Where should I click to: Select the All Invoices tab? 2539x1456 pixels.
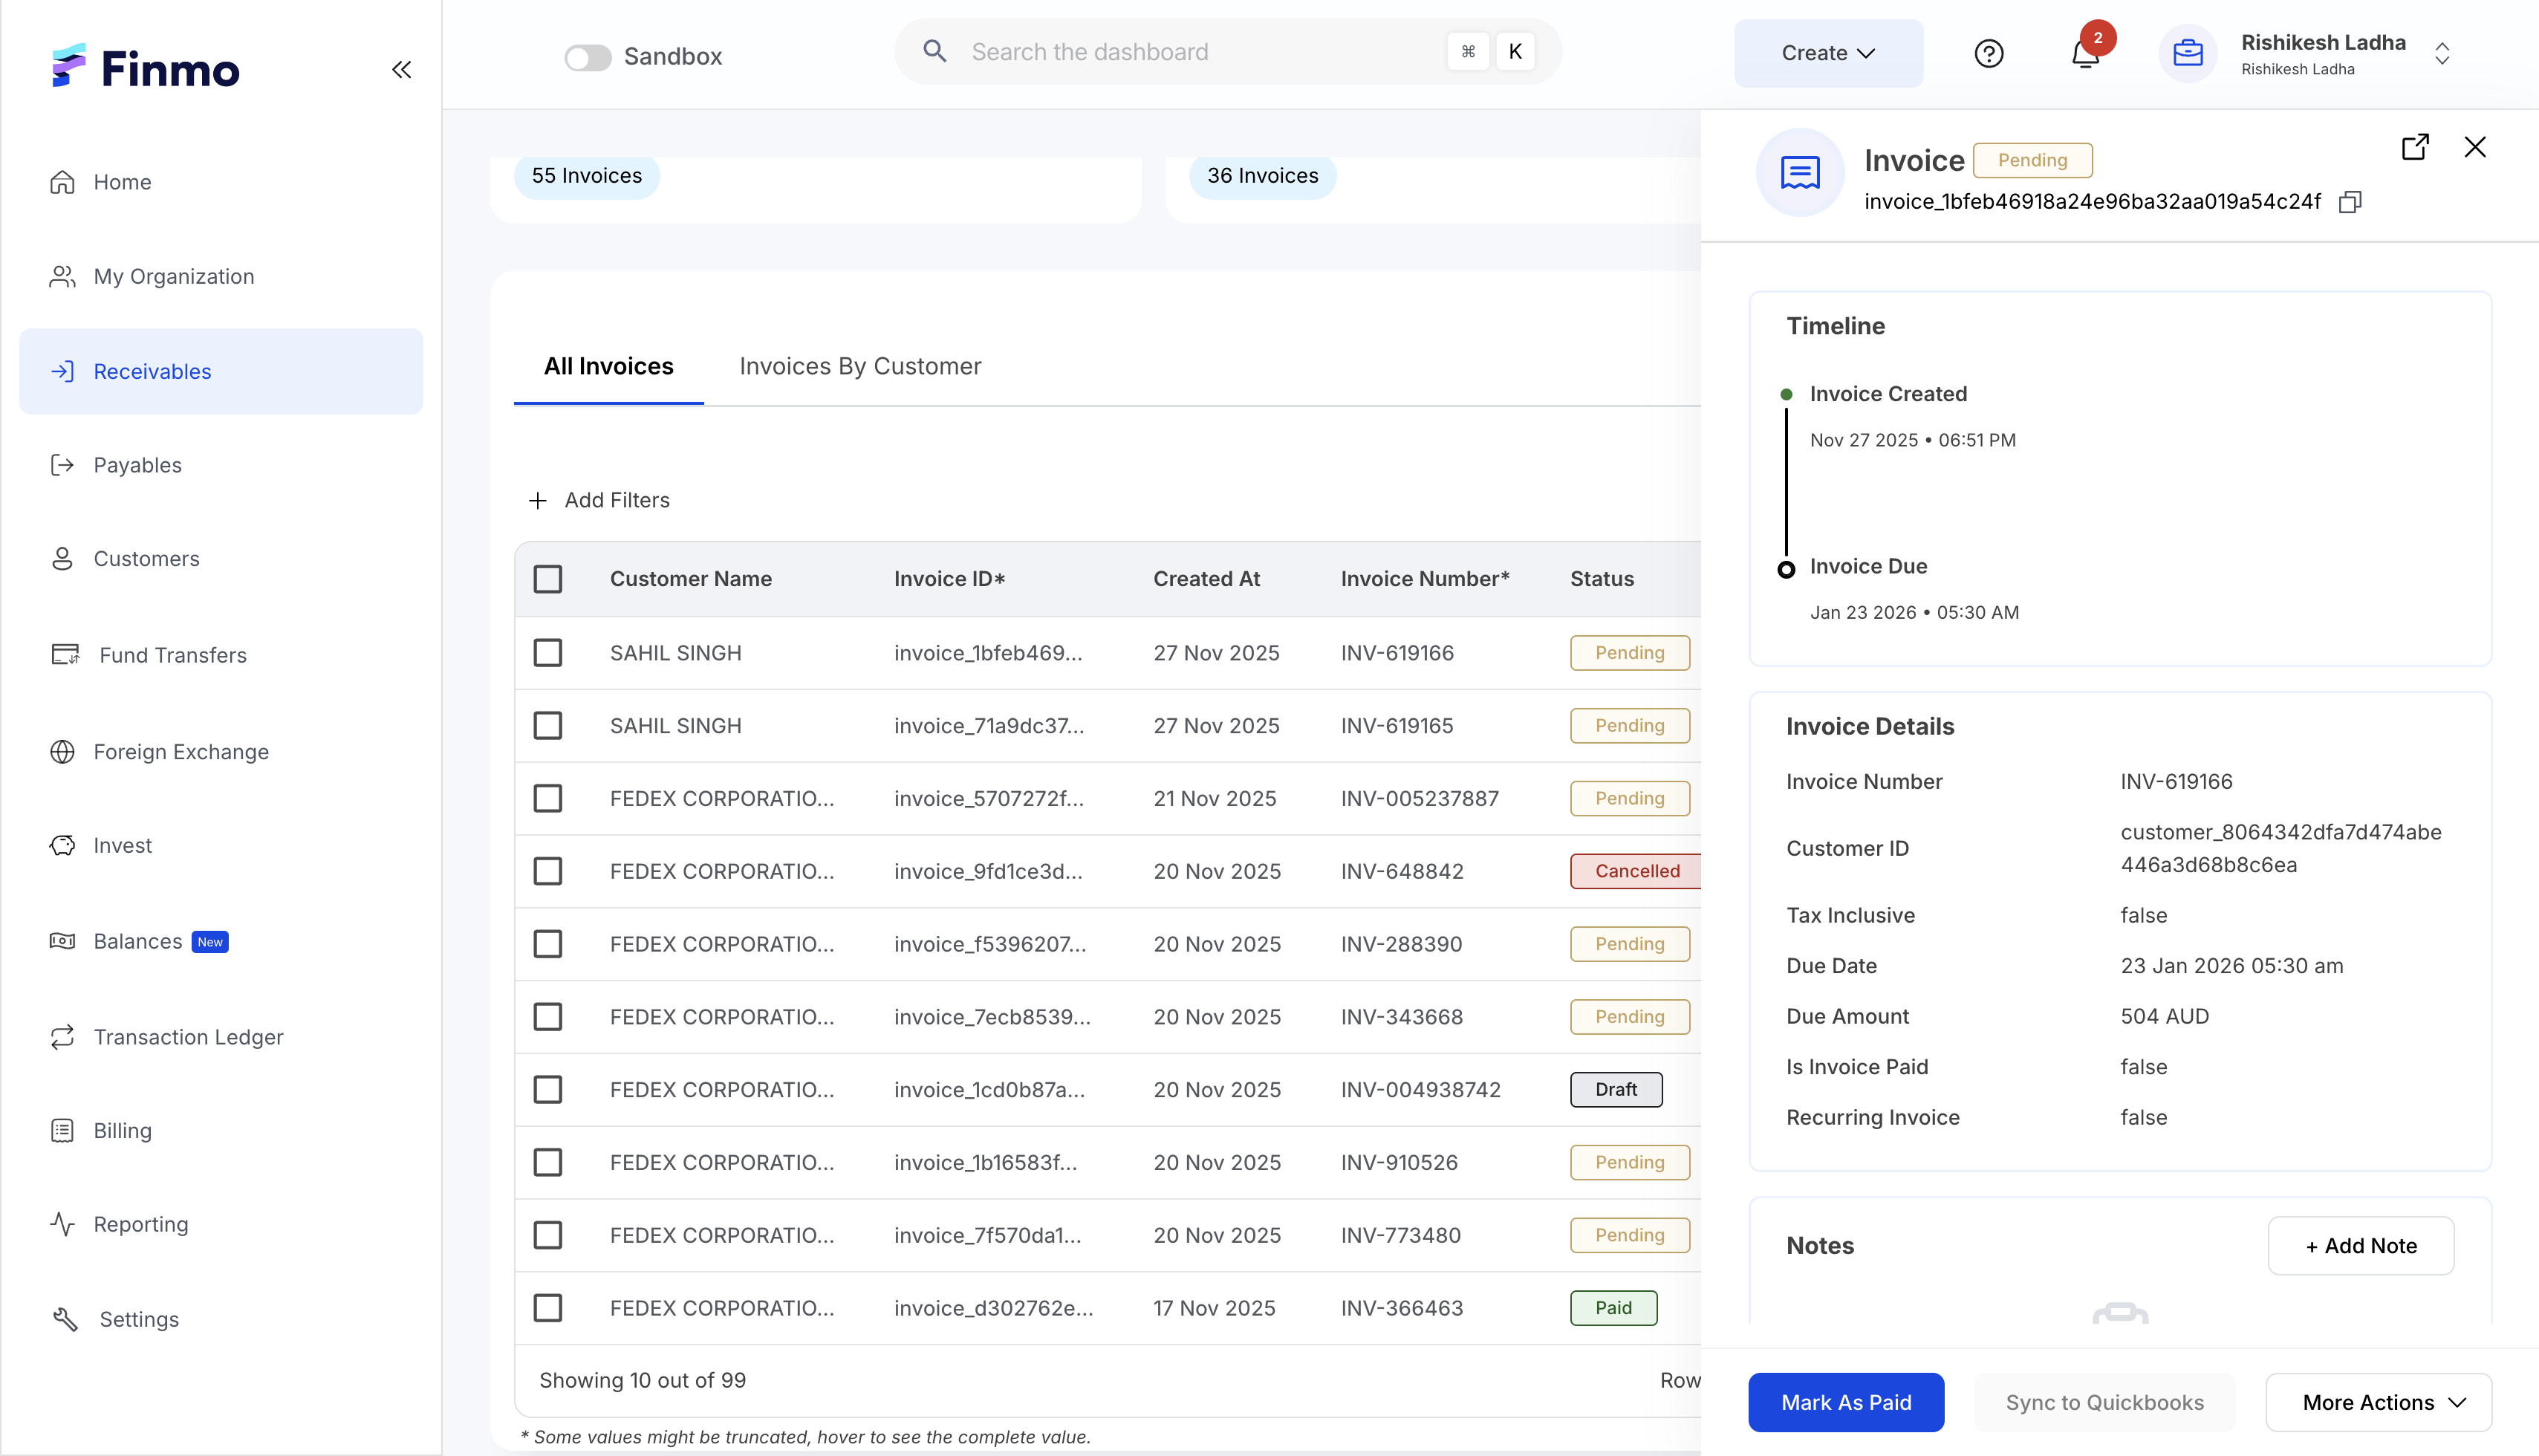608,366
